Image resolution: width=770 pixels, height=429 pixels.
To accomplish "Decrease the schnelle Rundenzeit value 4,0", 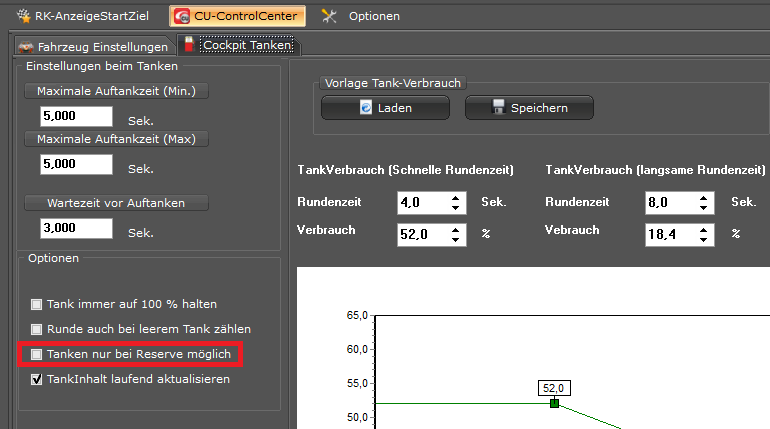I will pyautogui.click(x=456, y=208).
